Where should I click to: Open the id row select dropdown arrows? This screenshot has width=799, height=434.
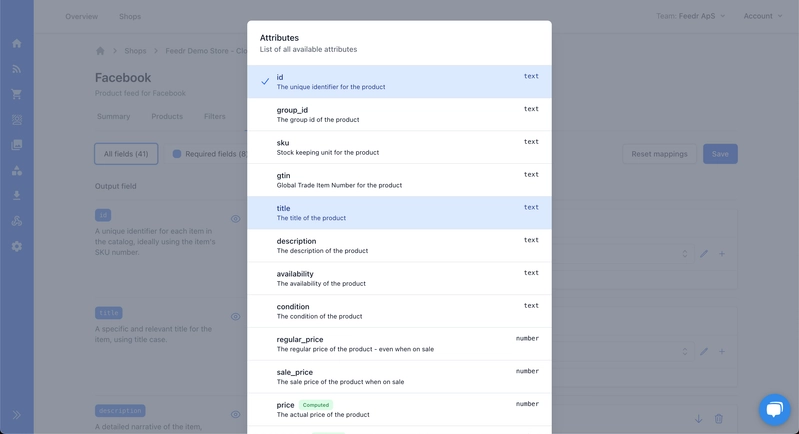coord(685,254)
